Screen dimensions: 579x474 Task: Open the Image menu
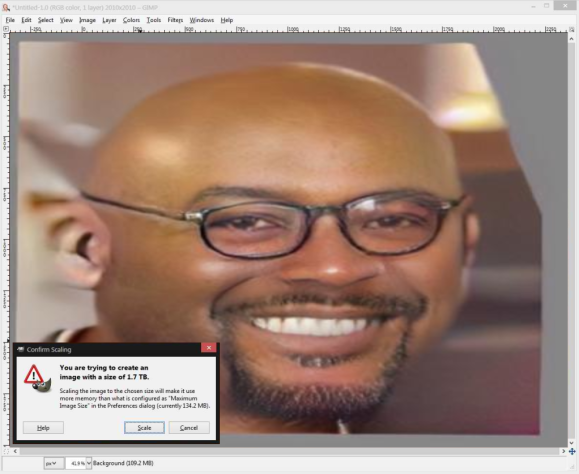(x=87, y=20)
